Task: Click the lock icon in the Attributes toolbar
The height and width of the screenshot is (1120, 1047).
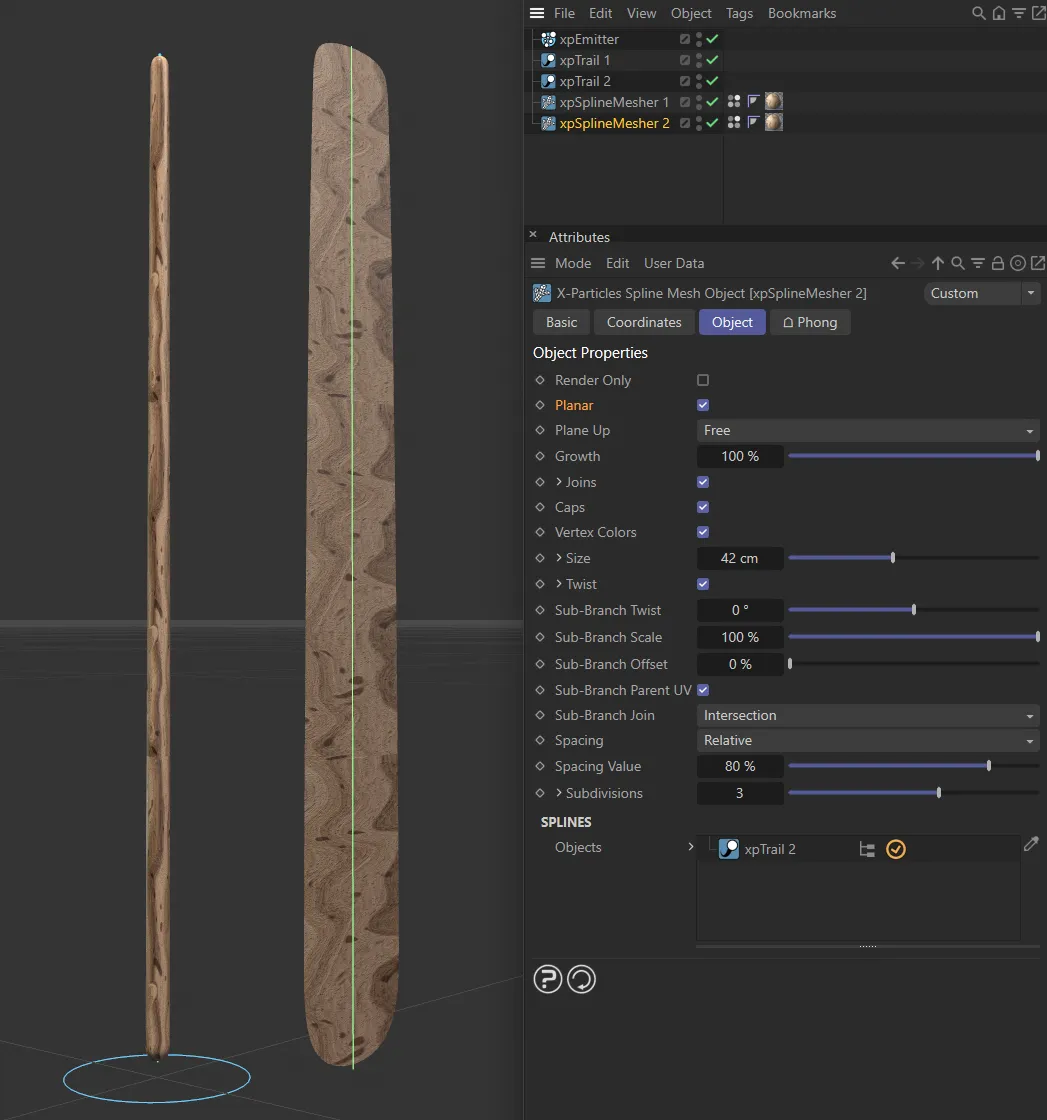Action: (997, 262)
